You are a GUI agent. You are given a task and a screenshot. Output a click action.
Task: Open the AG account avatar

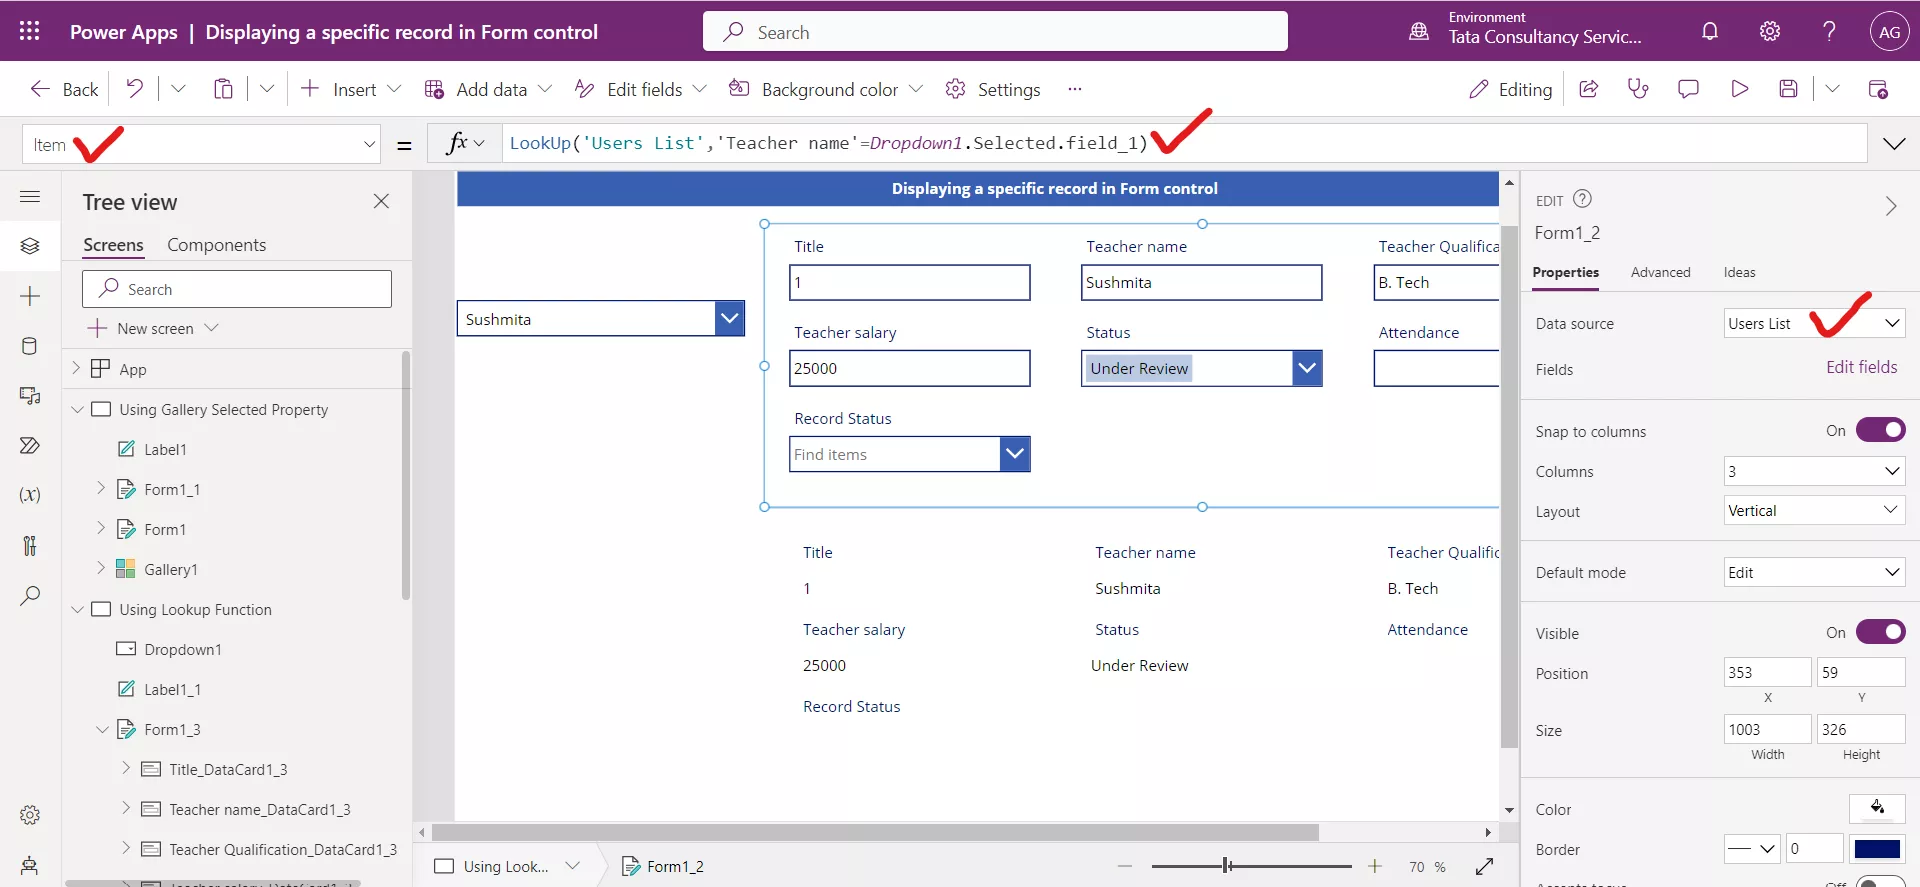[x=1889, y=31]
